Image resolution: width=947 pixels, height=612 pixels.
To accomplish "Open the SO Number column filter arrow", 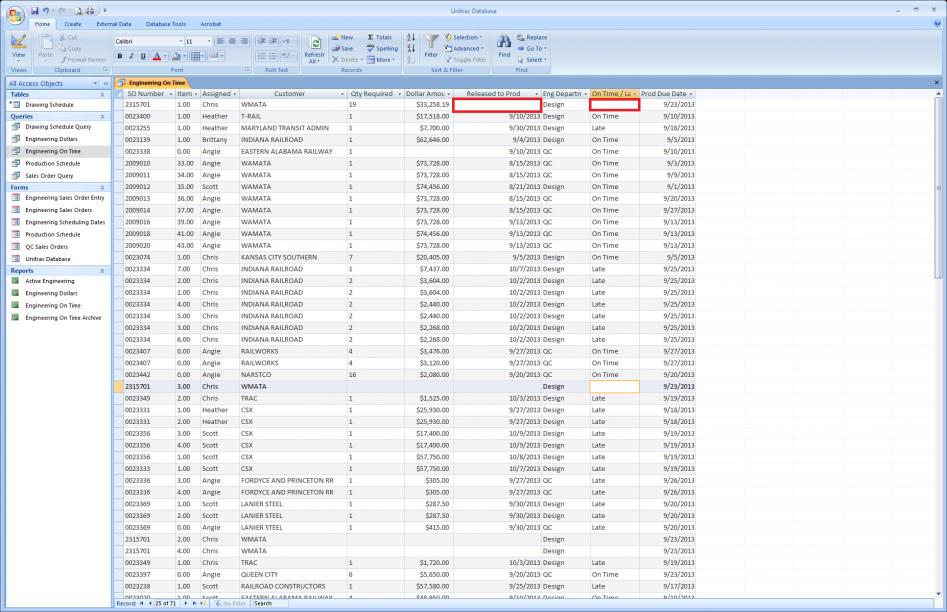I will [171, 94].
